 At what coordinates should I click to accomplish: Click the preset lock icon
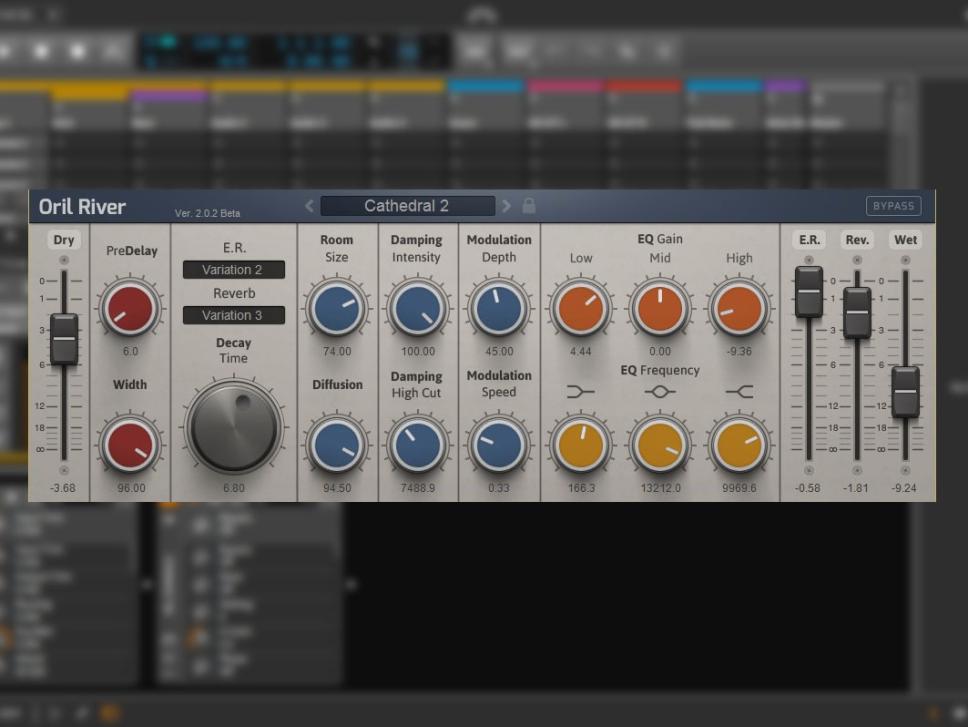pyautogui.click(x=529, y=206)
